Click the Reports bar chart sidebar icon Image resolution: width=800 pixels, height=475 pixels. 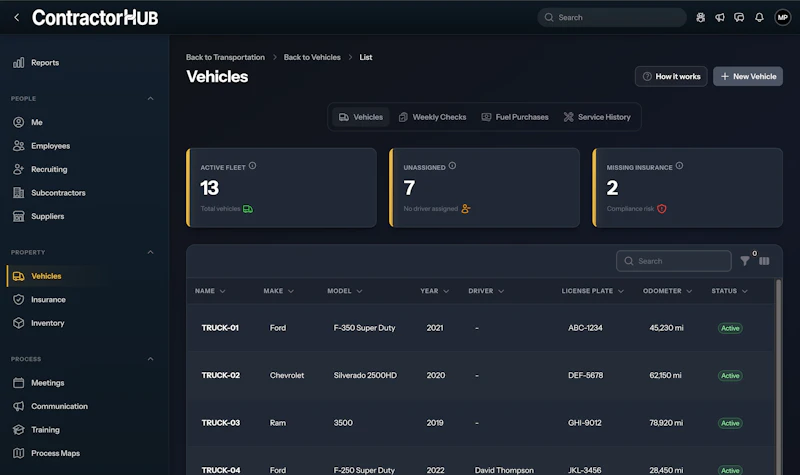(x=18, y=63)
